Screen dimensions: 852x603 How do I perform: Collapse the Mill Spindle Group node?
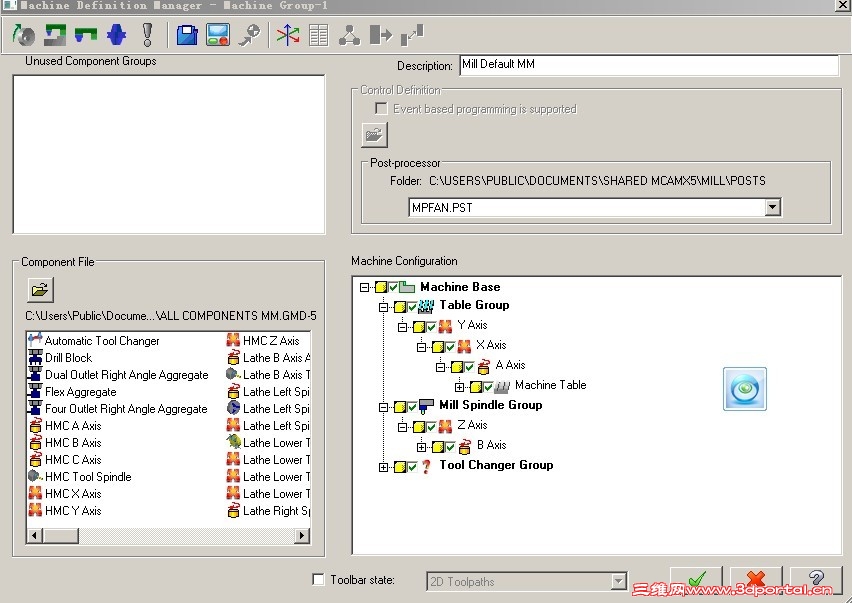point(384,407)
